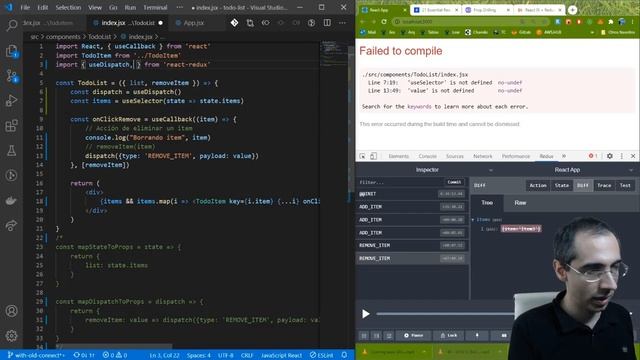Open the File menu in VS Code
This screenshot has height=360, width=640.
click(25, 7)
